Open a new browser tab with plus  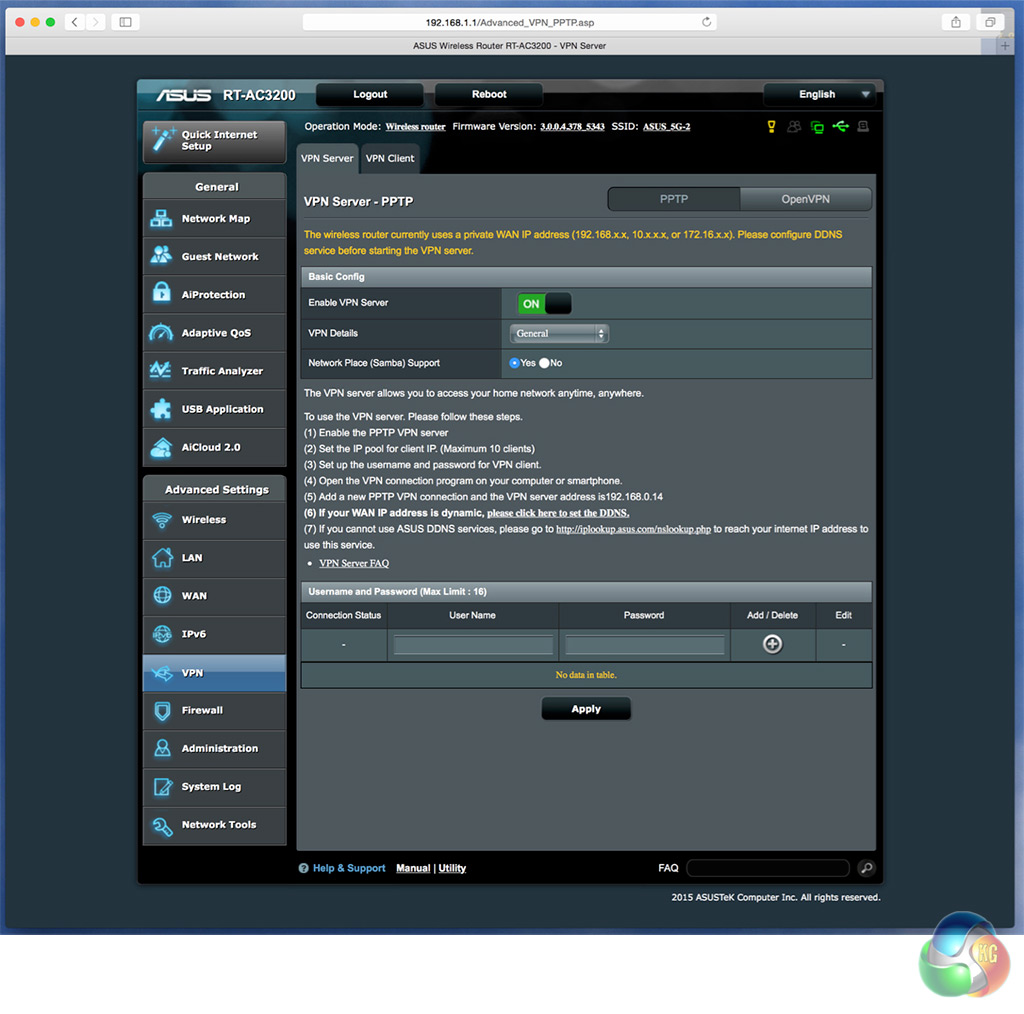(x=1005, y=46)
